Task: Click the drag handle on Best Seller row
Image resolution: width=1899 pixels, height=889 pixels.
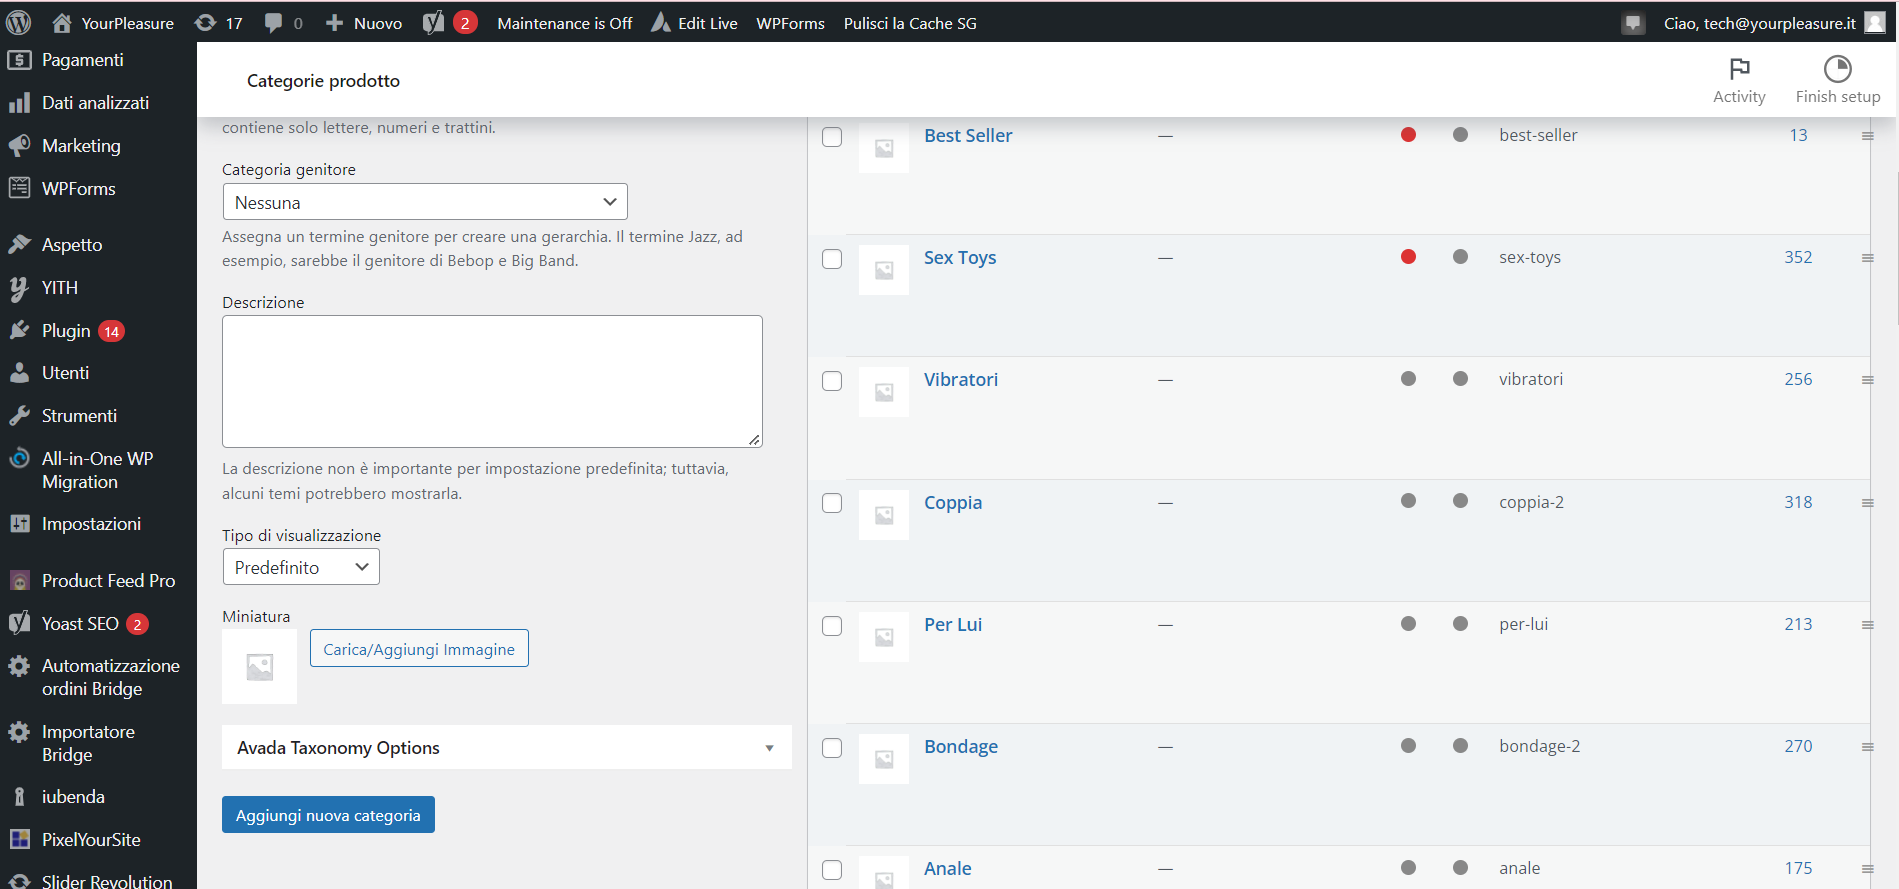Action: (x=1867, y=136)
